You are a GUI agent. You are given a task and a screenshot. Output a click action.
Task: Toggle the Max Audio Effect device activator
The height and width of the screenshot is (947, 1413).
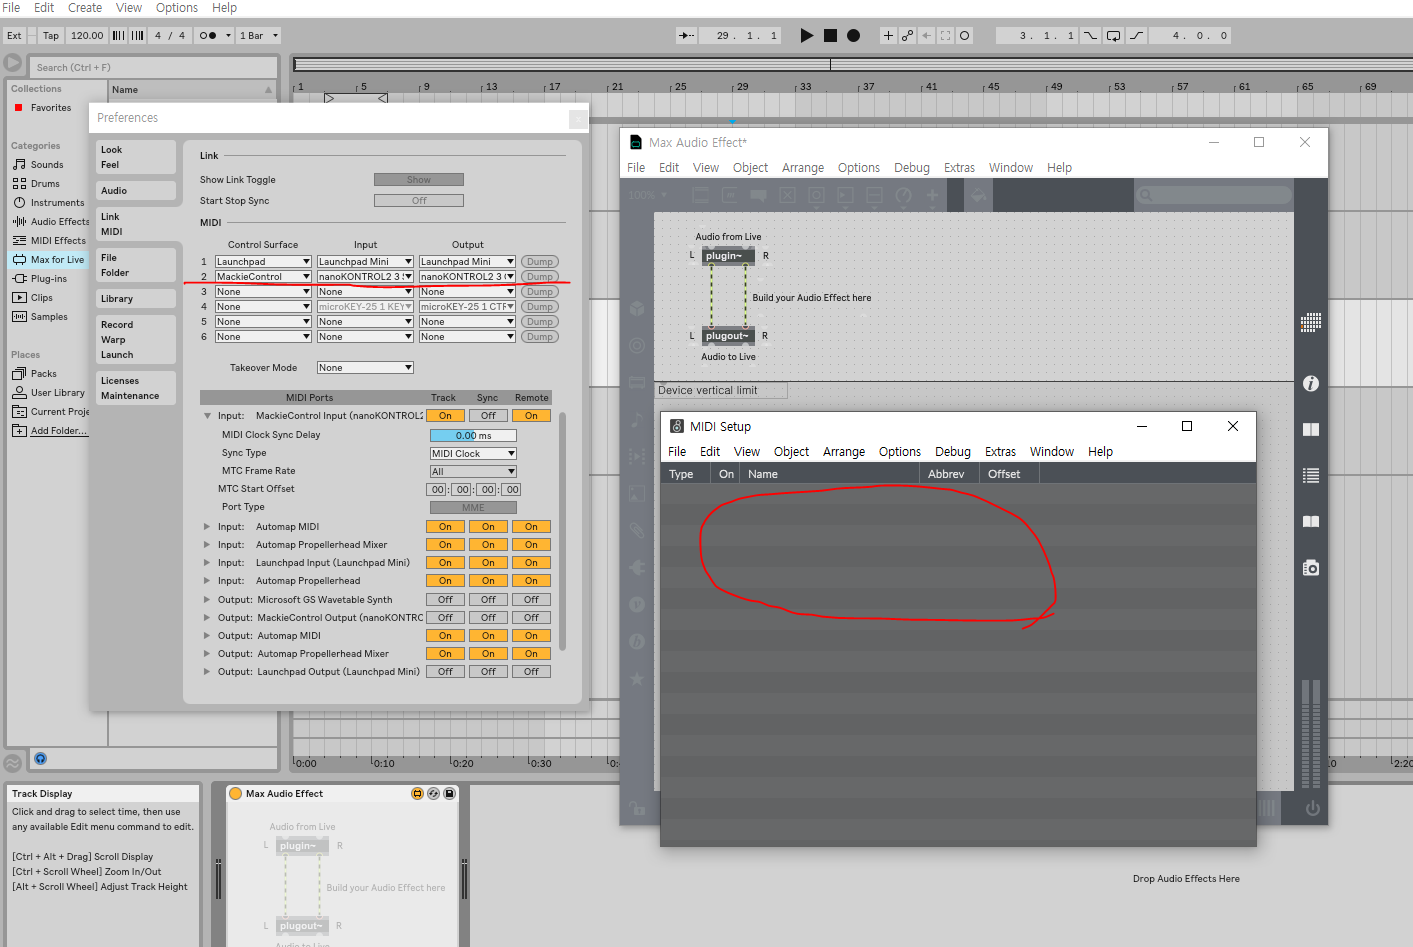(x=236, y=793)
